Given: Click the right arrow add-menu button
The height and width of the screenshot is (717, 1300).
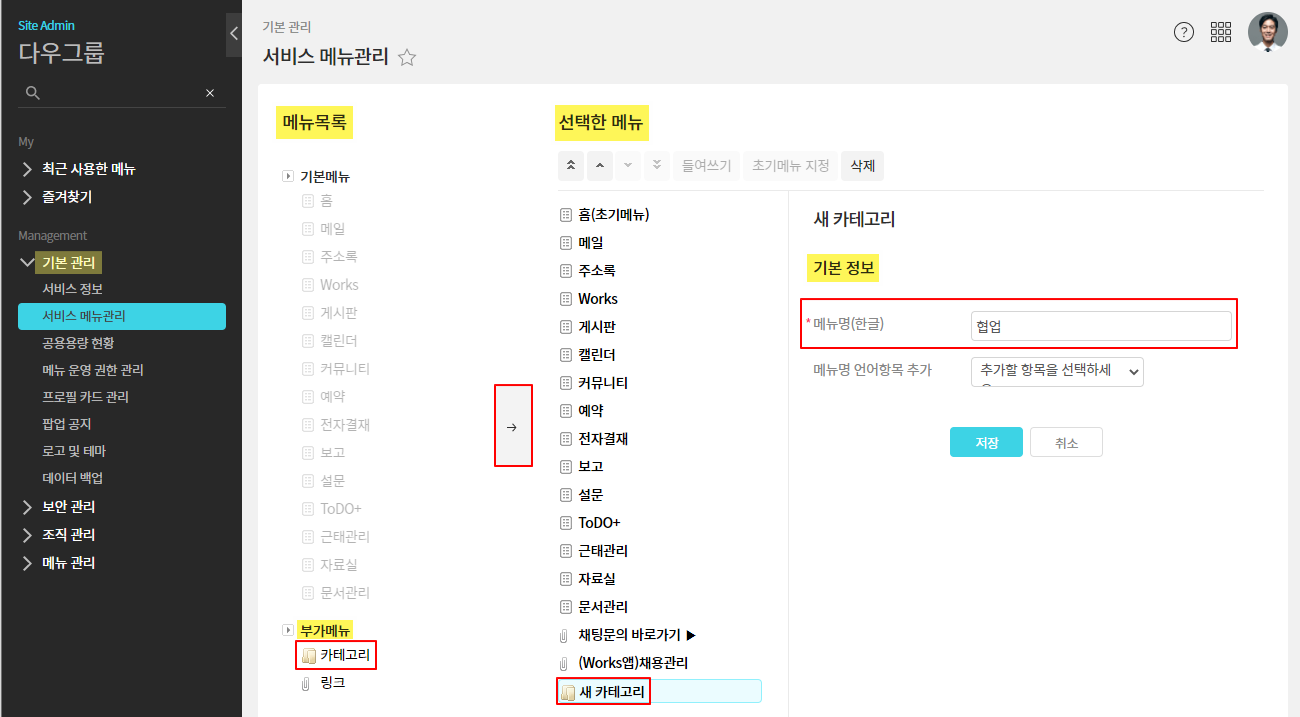Looking at the screenshot, I should pos(512,426).
